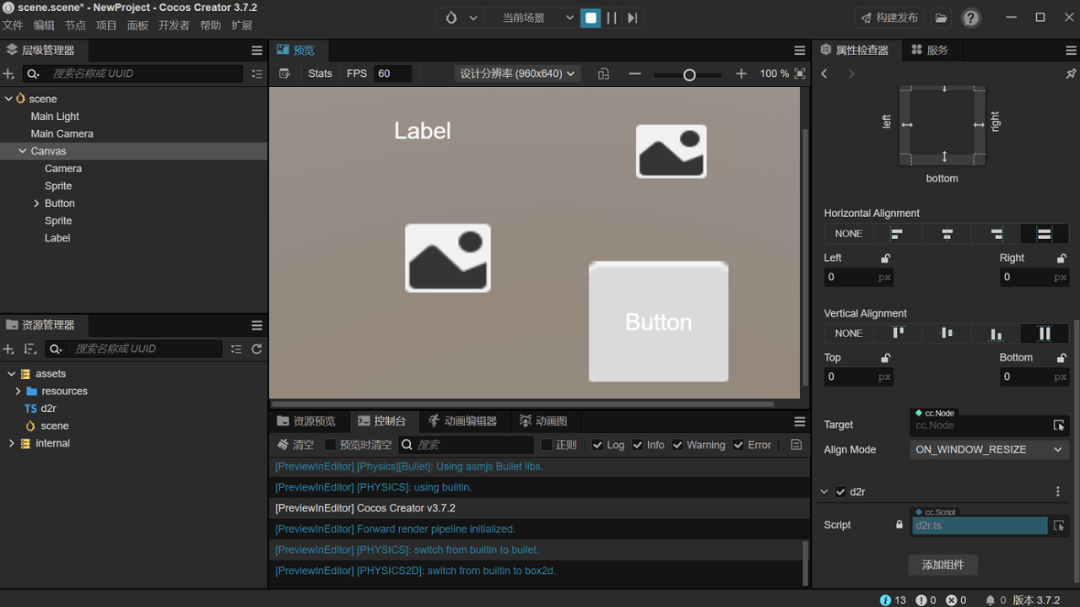Collapse the scene root node
This screenshot has width=1080, height=607.
[8, 99]
